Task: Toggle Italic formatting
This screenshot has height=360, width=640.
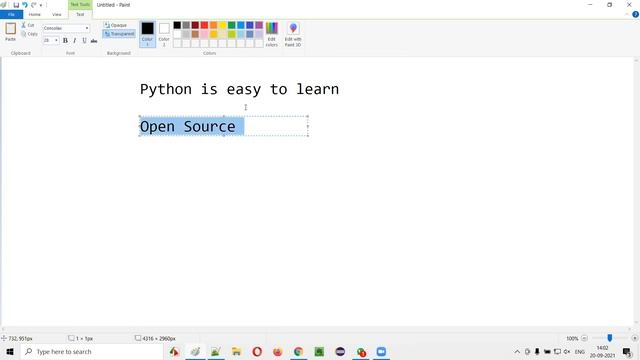Action: click(x=75, y=40)
